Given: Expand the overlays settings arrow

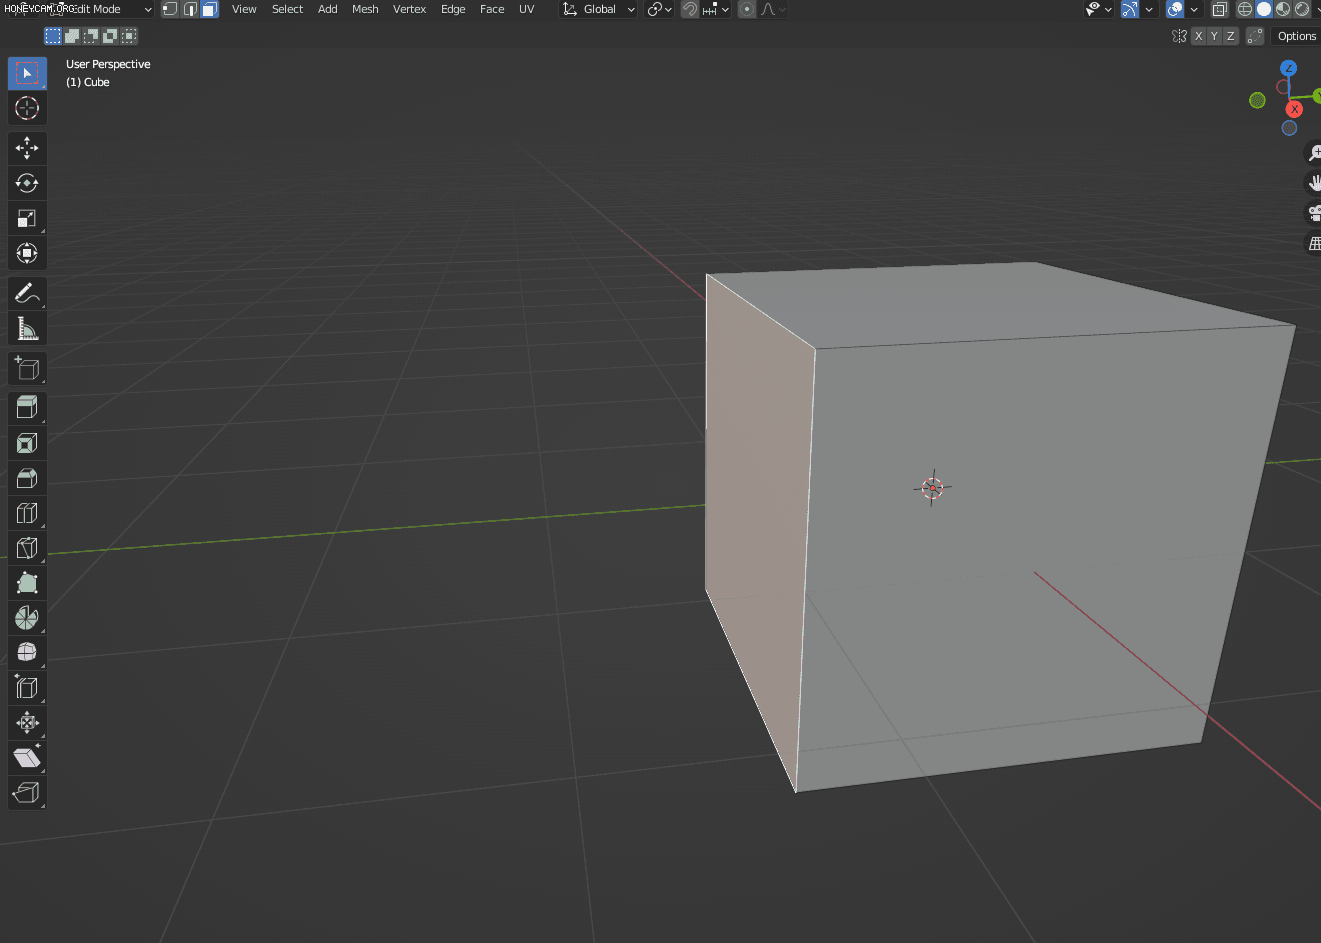Looking at the screenshot, I should pyautogui.click(x=1194, y=9).
